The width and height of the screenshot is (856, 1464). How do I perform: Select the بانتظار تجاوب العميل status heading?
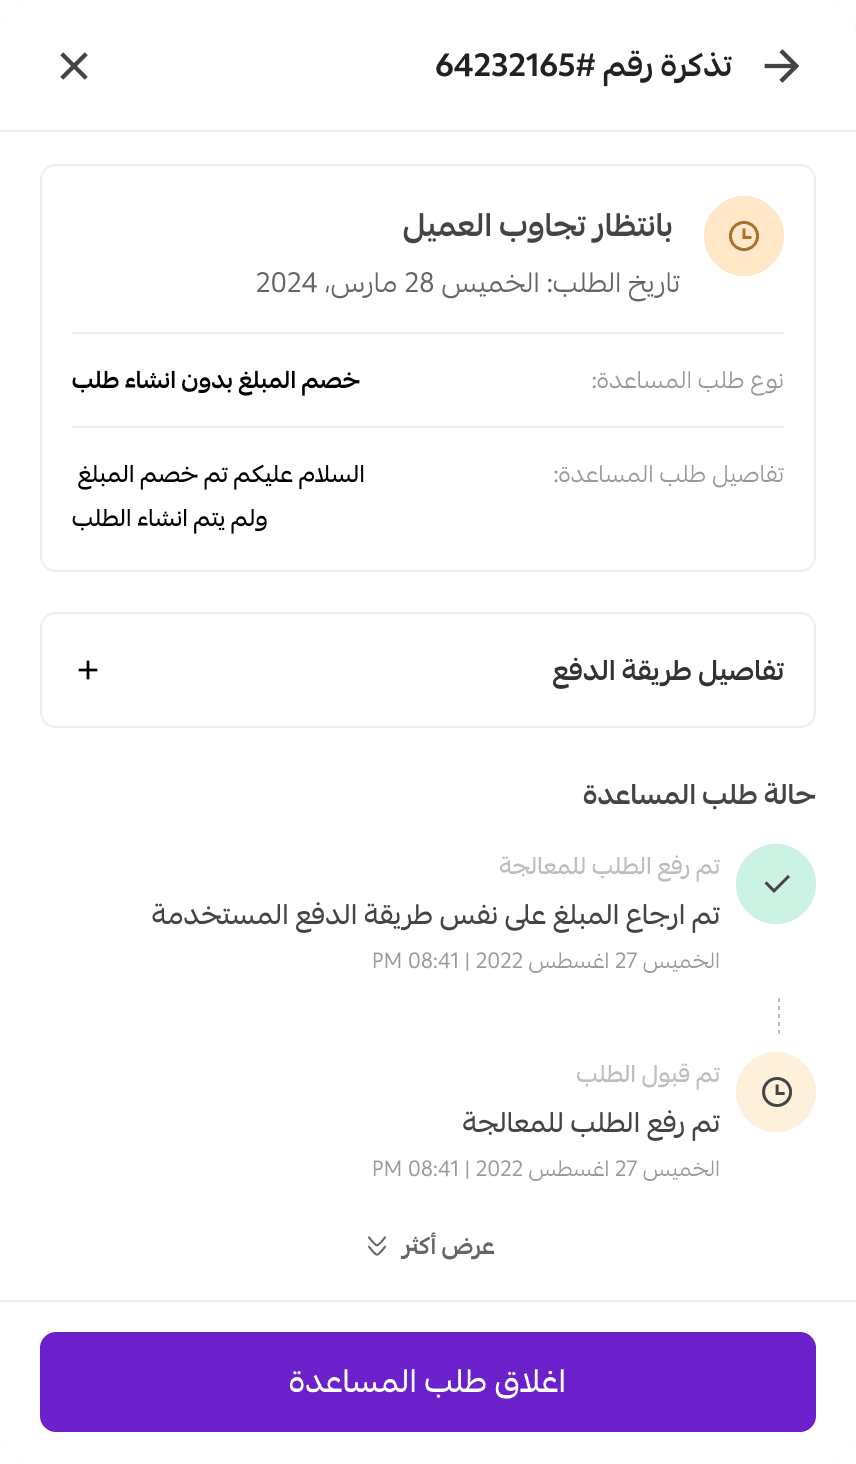[537, 226]
